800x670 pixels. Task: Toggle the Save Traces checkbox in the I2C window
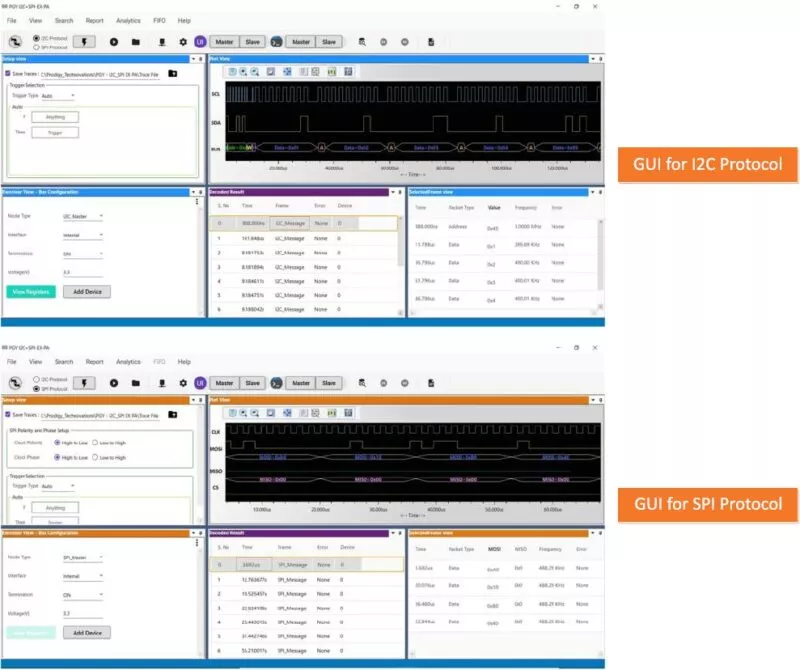[9, 74]
